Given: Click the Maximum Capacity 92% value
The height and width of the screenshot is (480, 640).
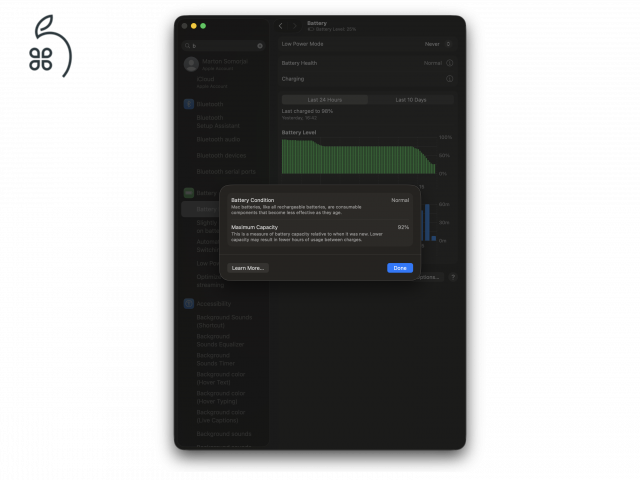Looking at the screenshot, I should (x=403, y=227).
